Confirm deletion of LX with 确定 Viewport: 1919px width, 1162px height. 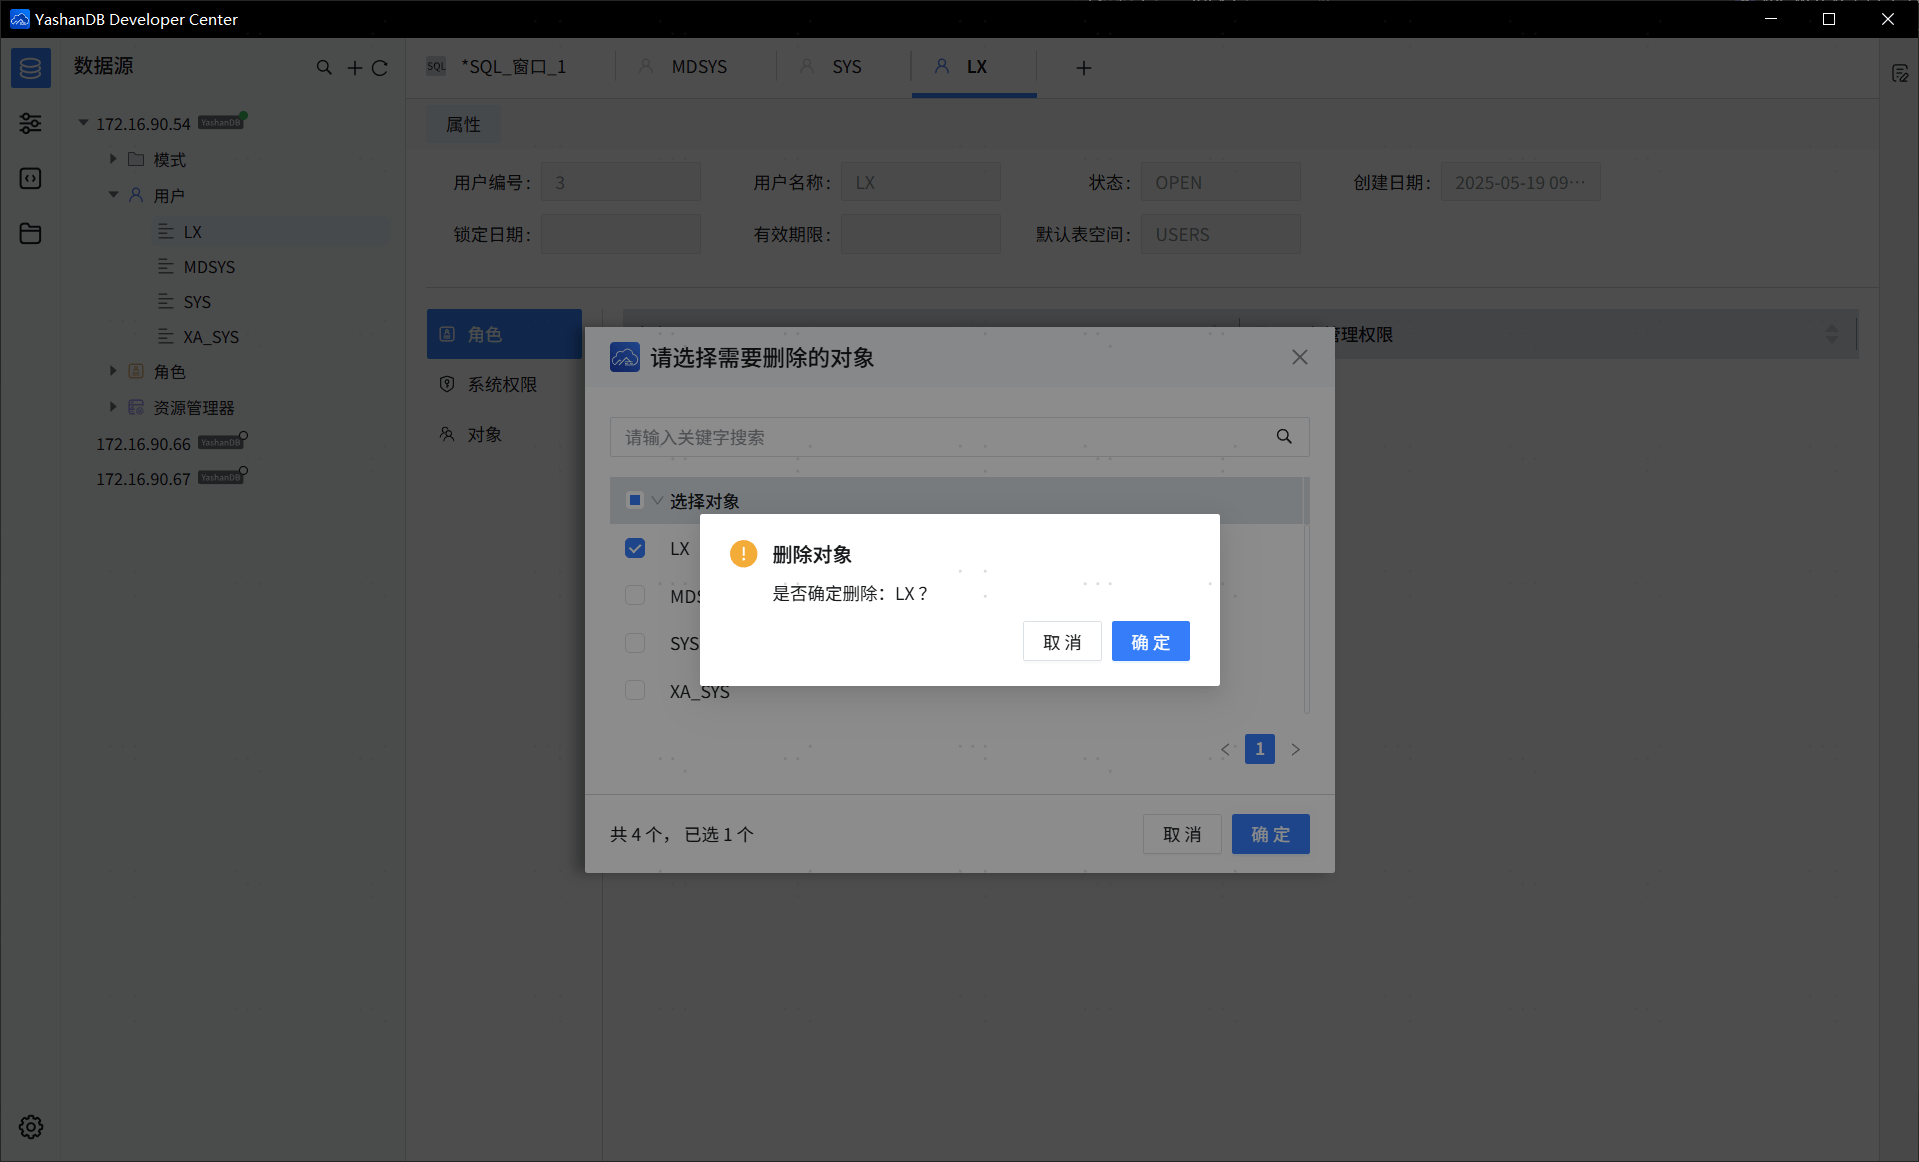click(x=1150, y=642)
